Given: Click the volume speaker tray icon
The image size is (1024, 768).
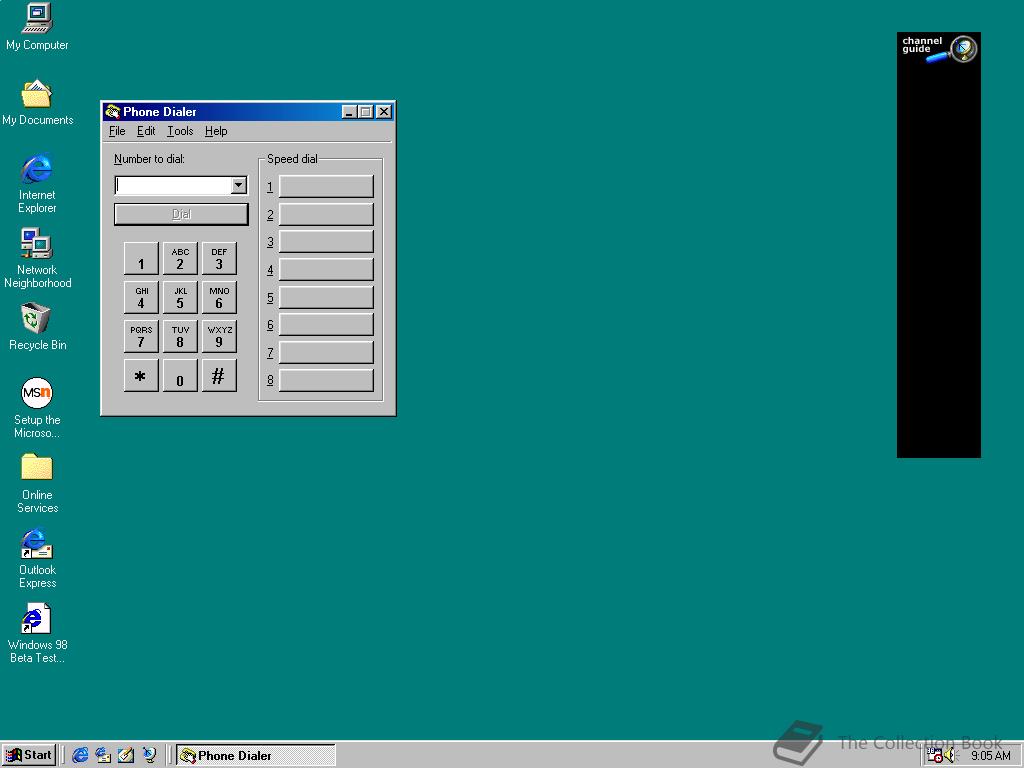Looking at the screenshot, I should pos(950,756).
